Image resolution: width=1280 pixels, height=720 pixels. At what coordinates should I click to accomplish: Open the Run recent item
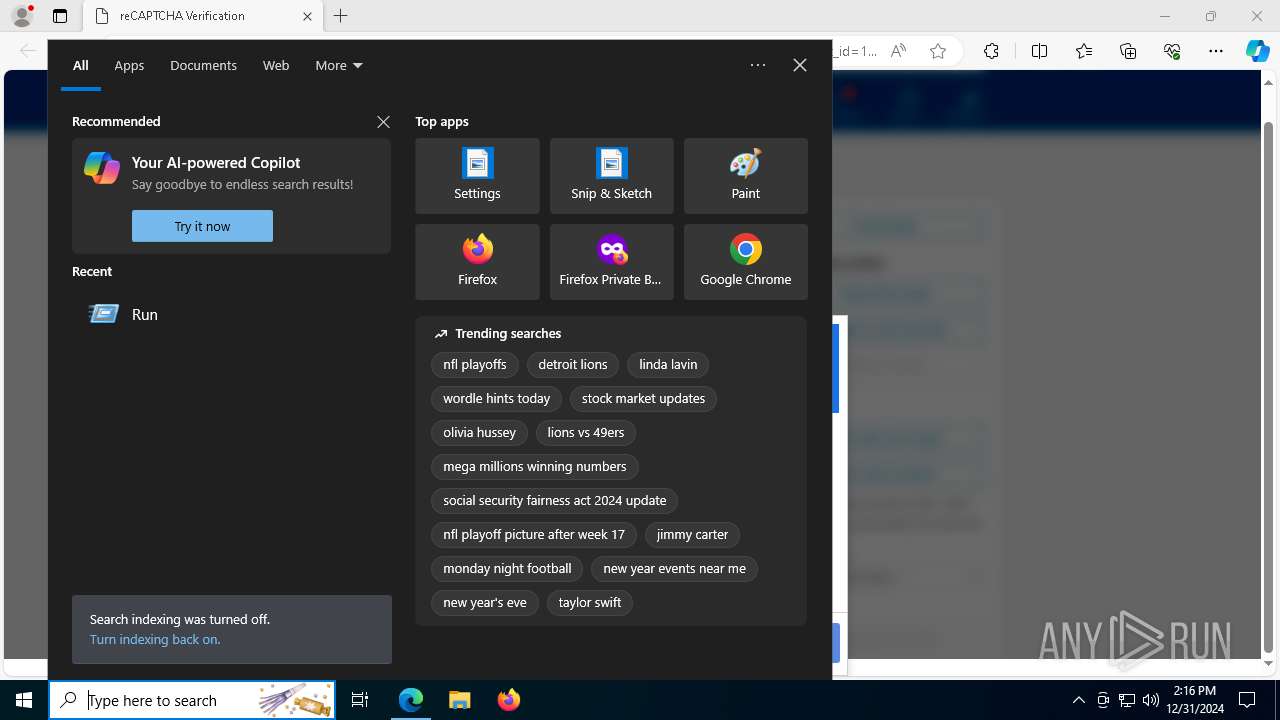231,314
